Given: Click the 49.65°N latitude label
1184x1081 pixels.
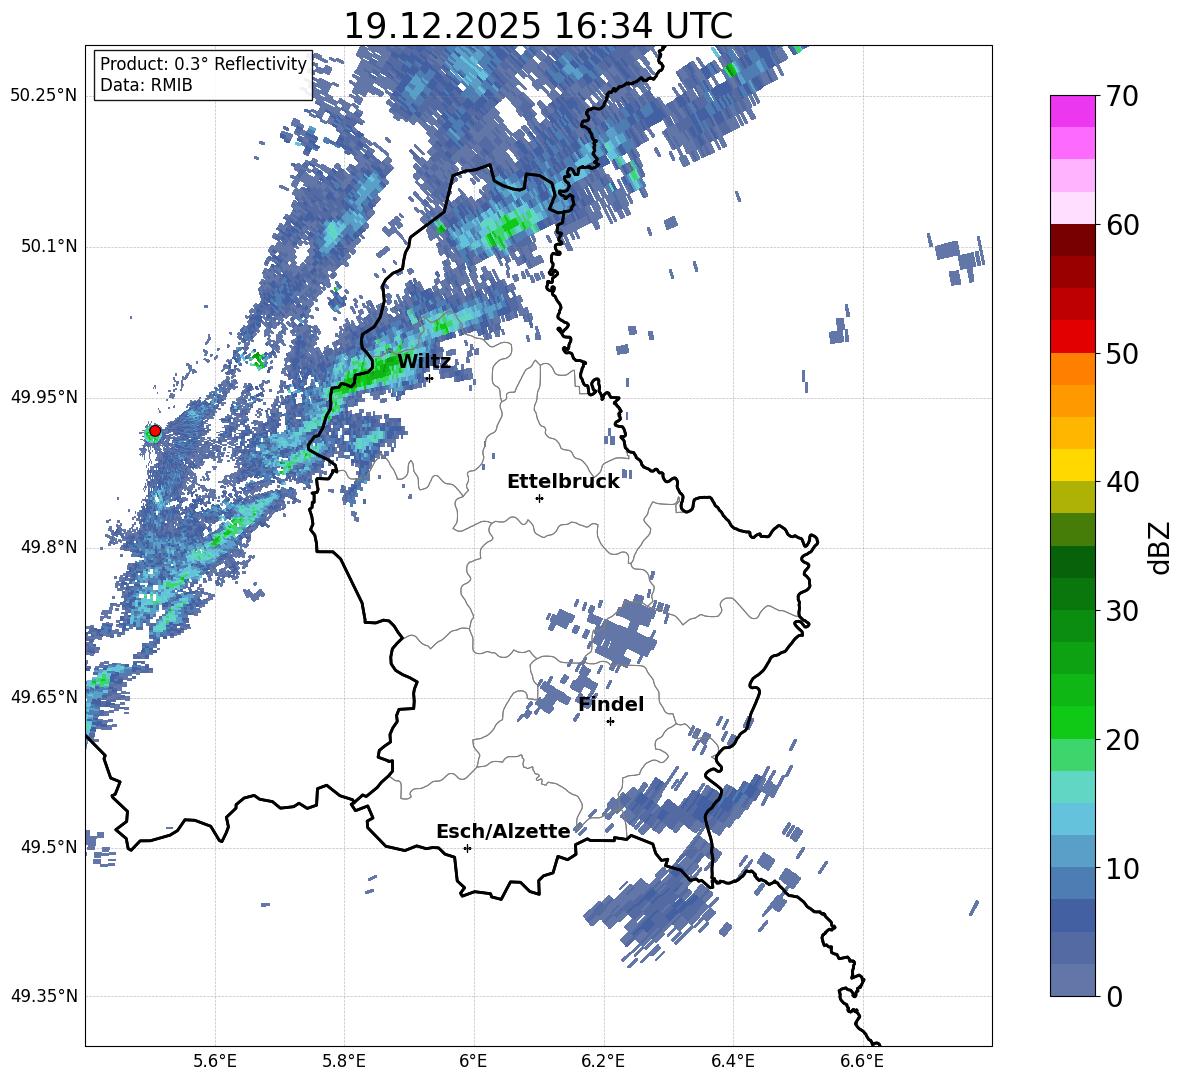Looking at the screenshot, I should pyautogui.click(x=44, y=697).
